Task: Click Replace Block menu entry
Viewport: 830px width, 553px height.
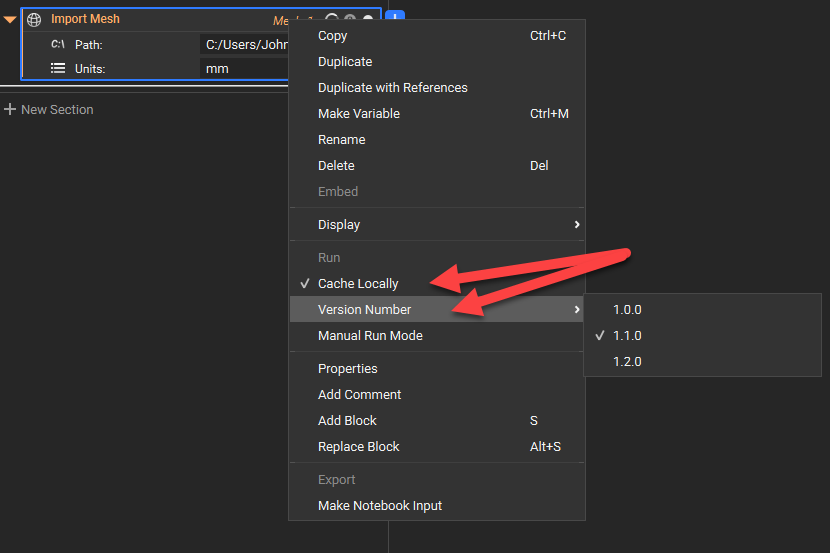Action: (358, 447)
